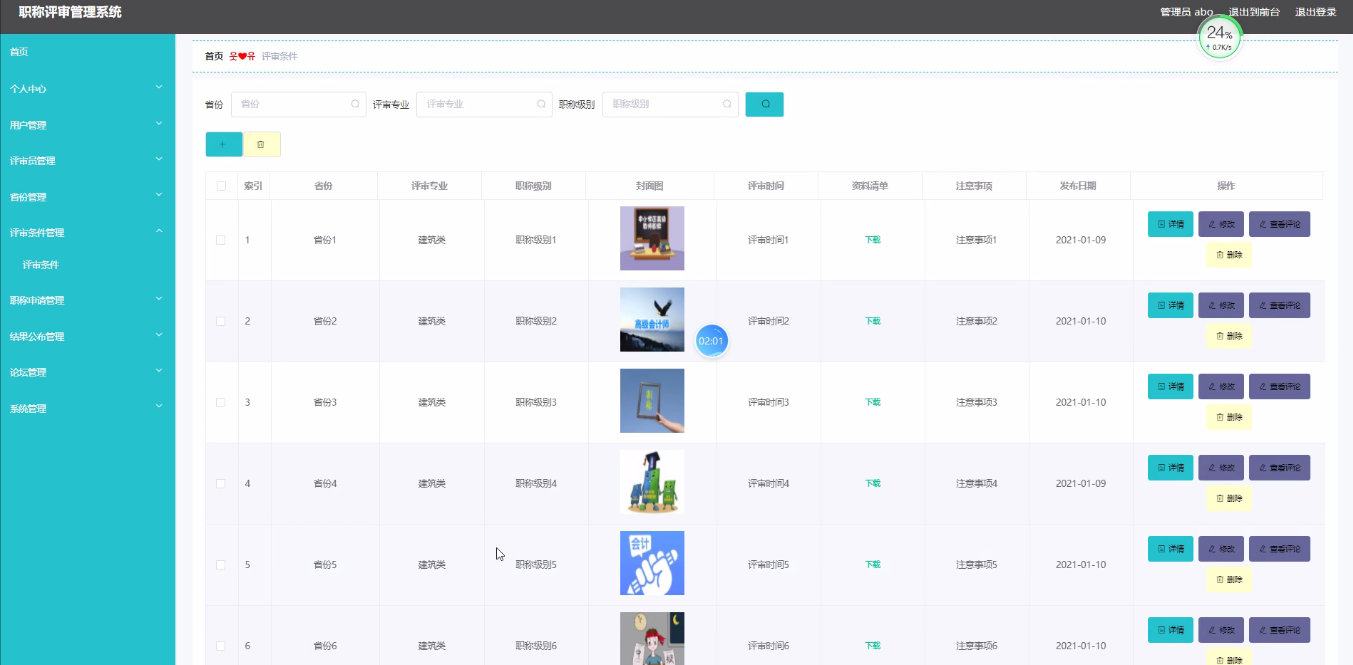Click 删除 for row 省份1
The height and width of the screenshot is (665, 1353).
click(x=1229, y=255)
